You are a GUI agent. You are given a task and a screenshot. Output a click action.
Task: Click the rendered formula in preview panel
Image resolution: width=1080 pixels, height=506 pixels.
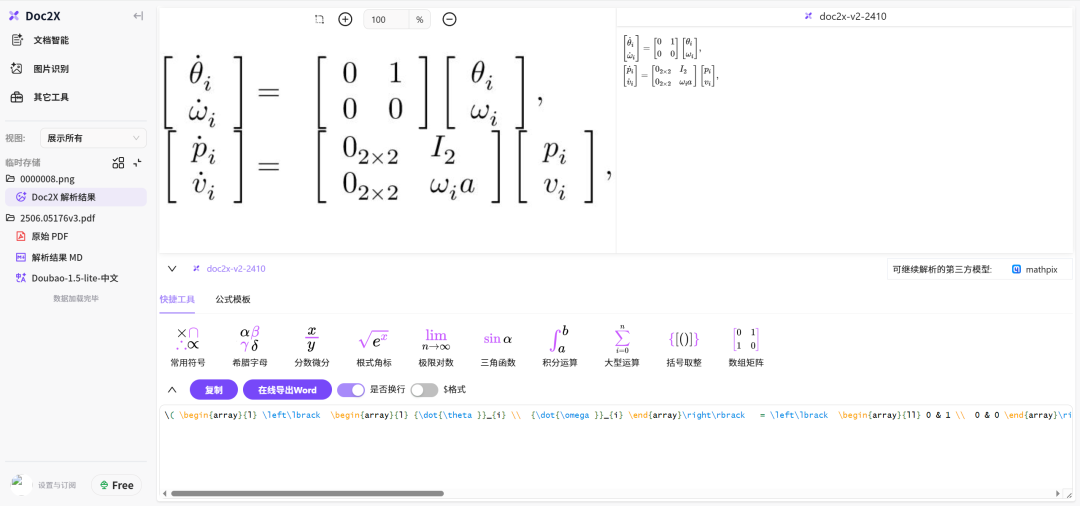click(670, 61)
